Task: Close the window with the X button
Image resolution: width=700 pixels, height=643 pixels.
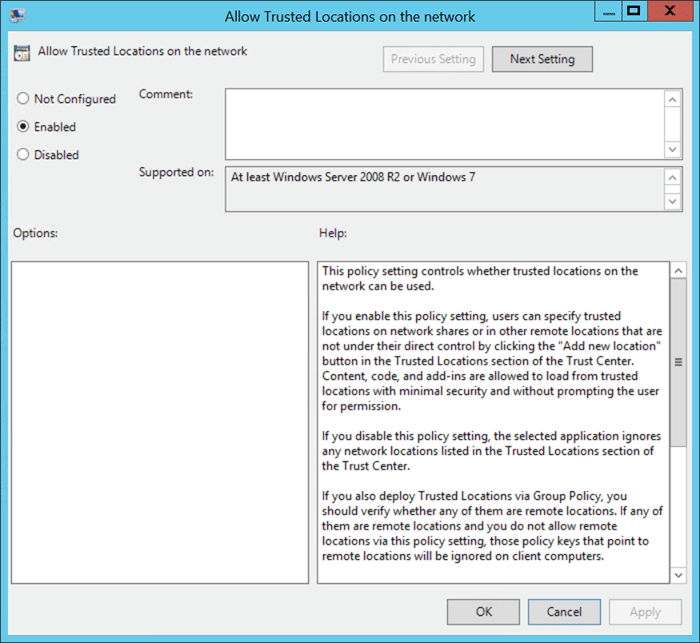Action: (x=670, y=11)
